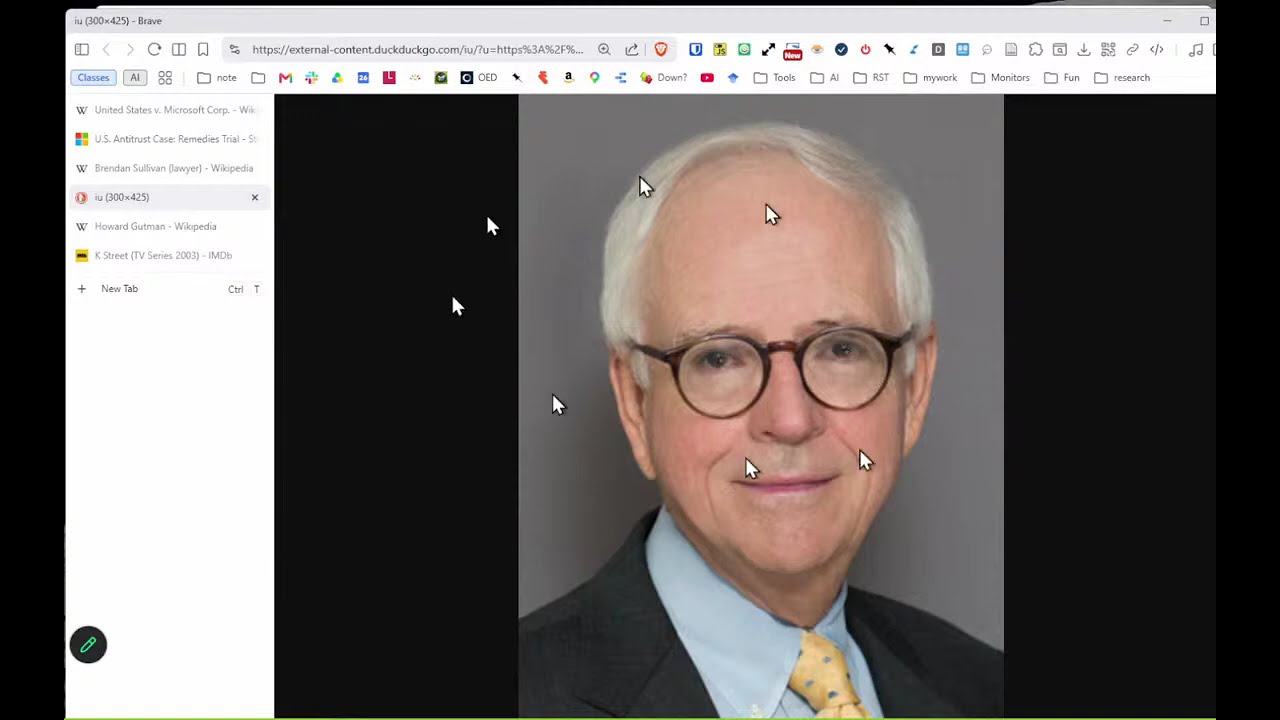Close the iu (300×425) tab

255,197
